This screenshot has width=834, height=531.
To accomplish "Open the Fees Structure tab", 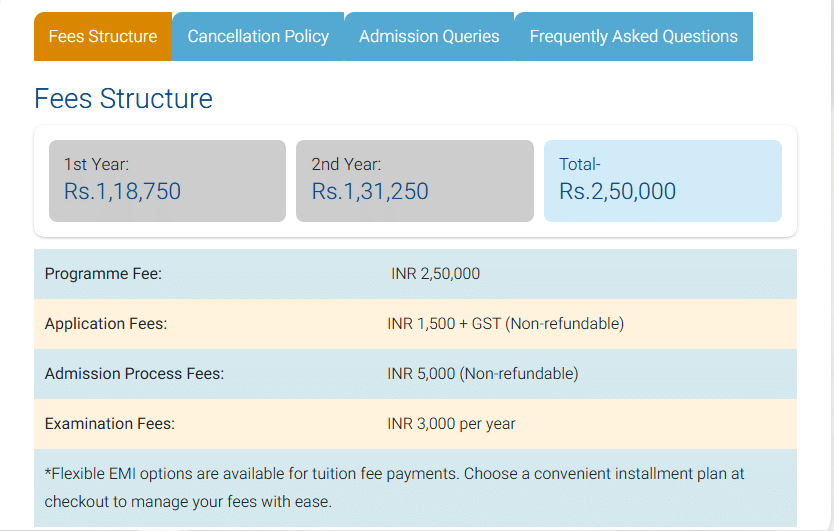I will tap(103, 37).
